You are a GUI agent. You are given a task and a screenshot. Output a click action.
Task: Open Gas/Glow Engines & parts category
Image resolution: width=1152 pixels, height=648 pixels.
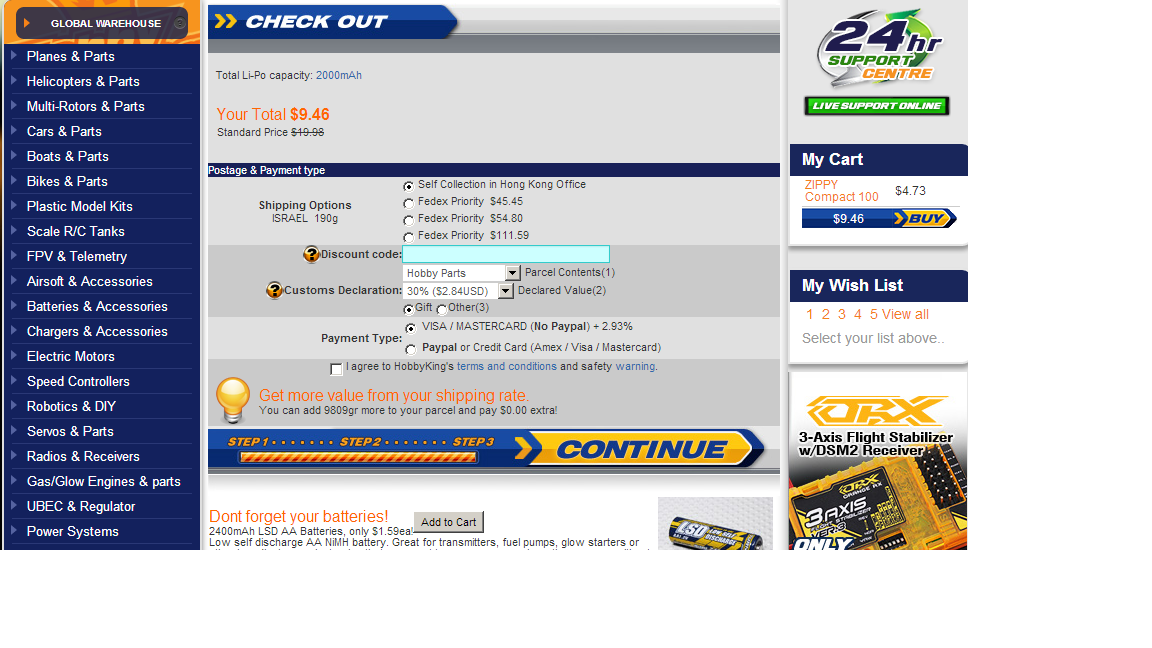[104, 481]
